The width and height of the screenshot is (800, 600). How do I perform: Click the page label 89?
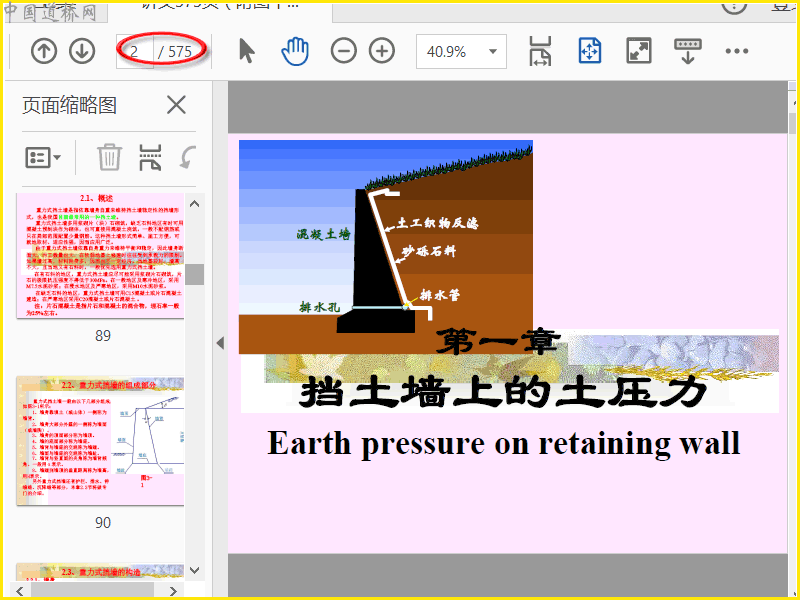point(103,336)
